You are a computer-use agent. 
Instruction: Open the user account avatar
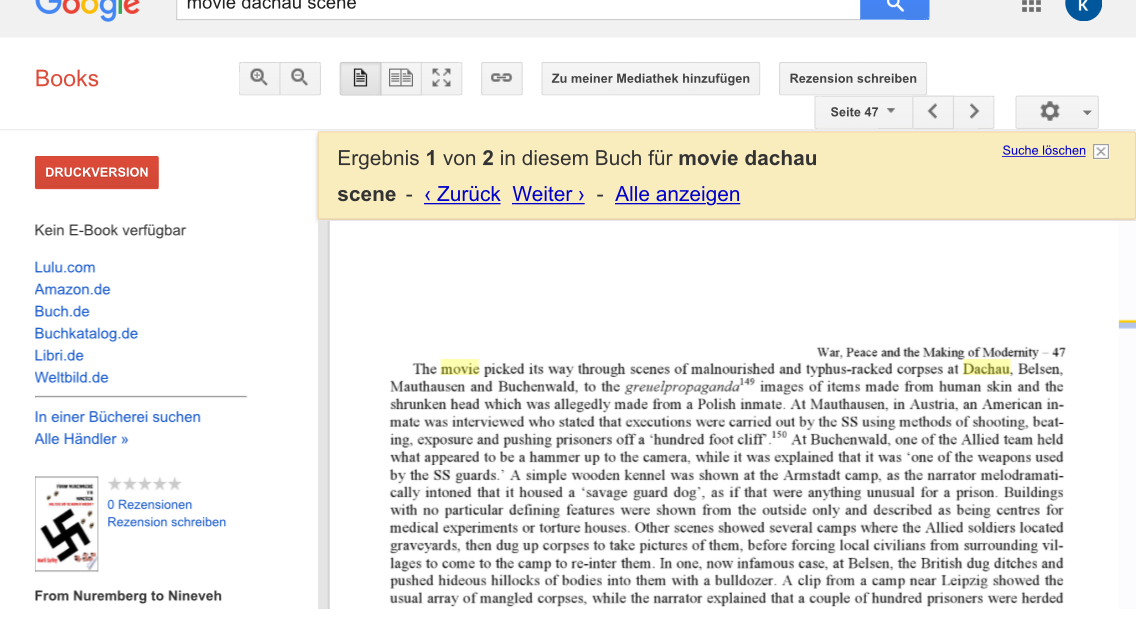click(1083, 7)
